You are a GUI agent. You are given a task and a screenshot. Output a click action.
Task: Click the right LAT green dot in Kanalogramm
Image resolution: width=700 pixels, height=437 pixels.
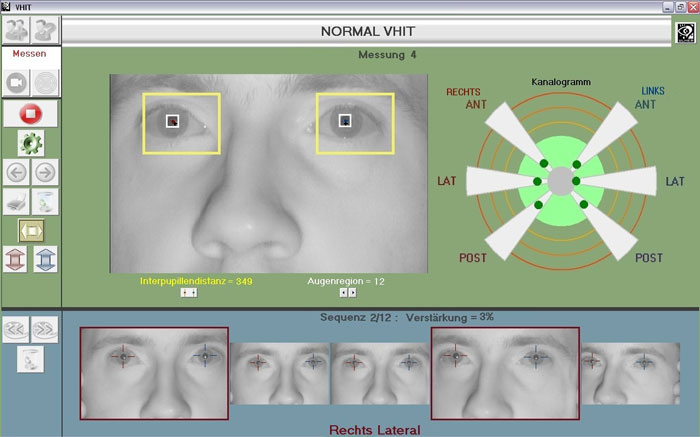point(576,181)
